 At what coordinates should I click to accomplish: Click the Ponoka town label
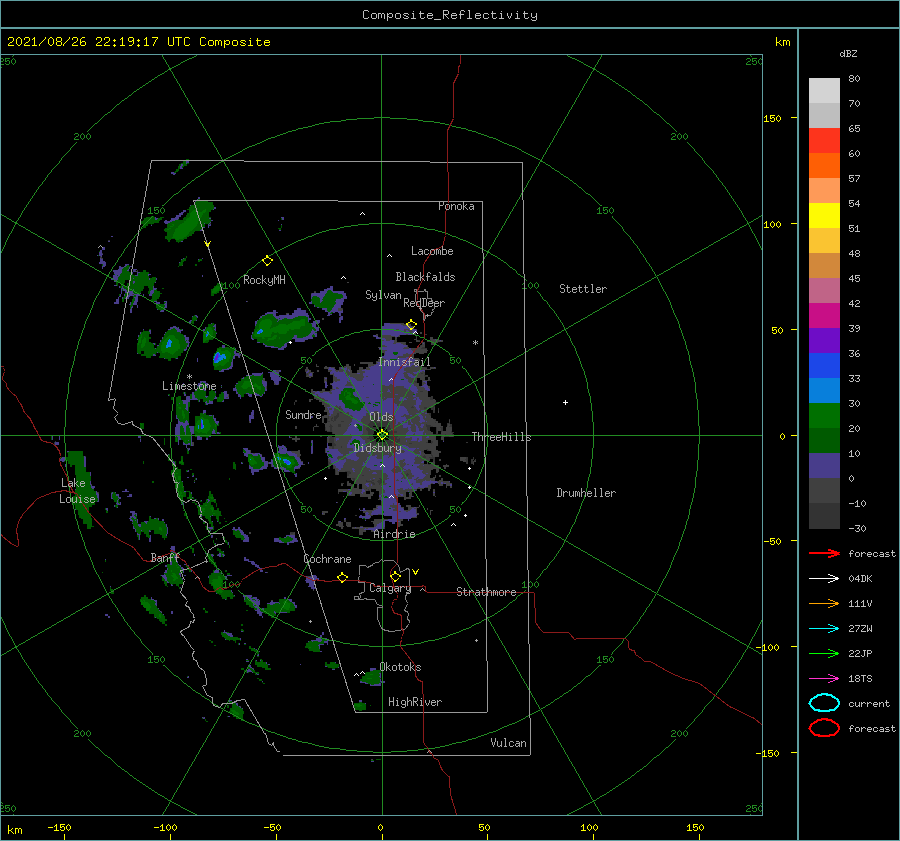[456, 206]
